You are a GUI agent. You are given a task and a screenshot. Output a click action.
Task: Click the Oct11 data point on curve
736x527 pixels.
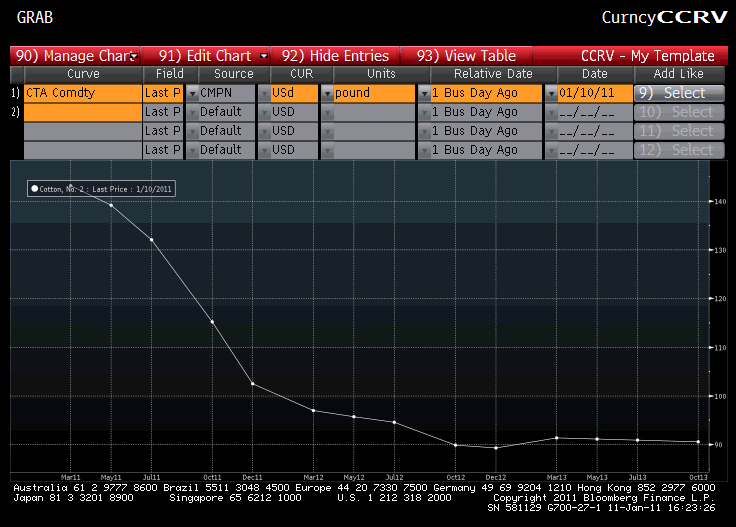click(213, 322)
